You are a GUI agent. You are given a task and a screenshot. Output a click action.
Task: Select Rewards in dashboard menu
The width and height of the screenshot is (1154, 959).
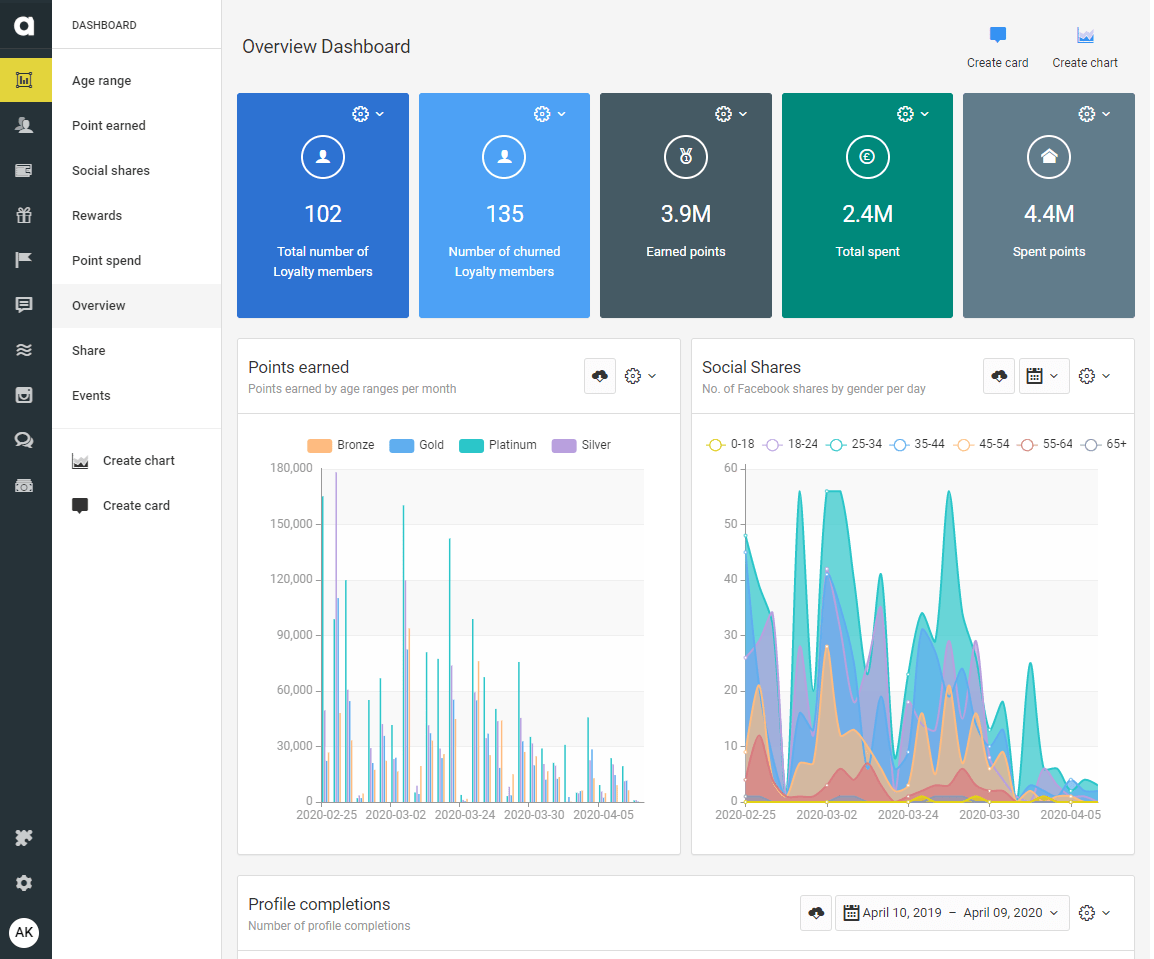pyautogui.click(x=137, y=215)
